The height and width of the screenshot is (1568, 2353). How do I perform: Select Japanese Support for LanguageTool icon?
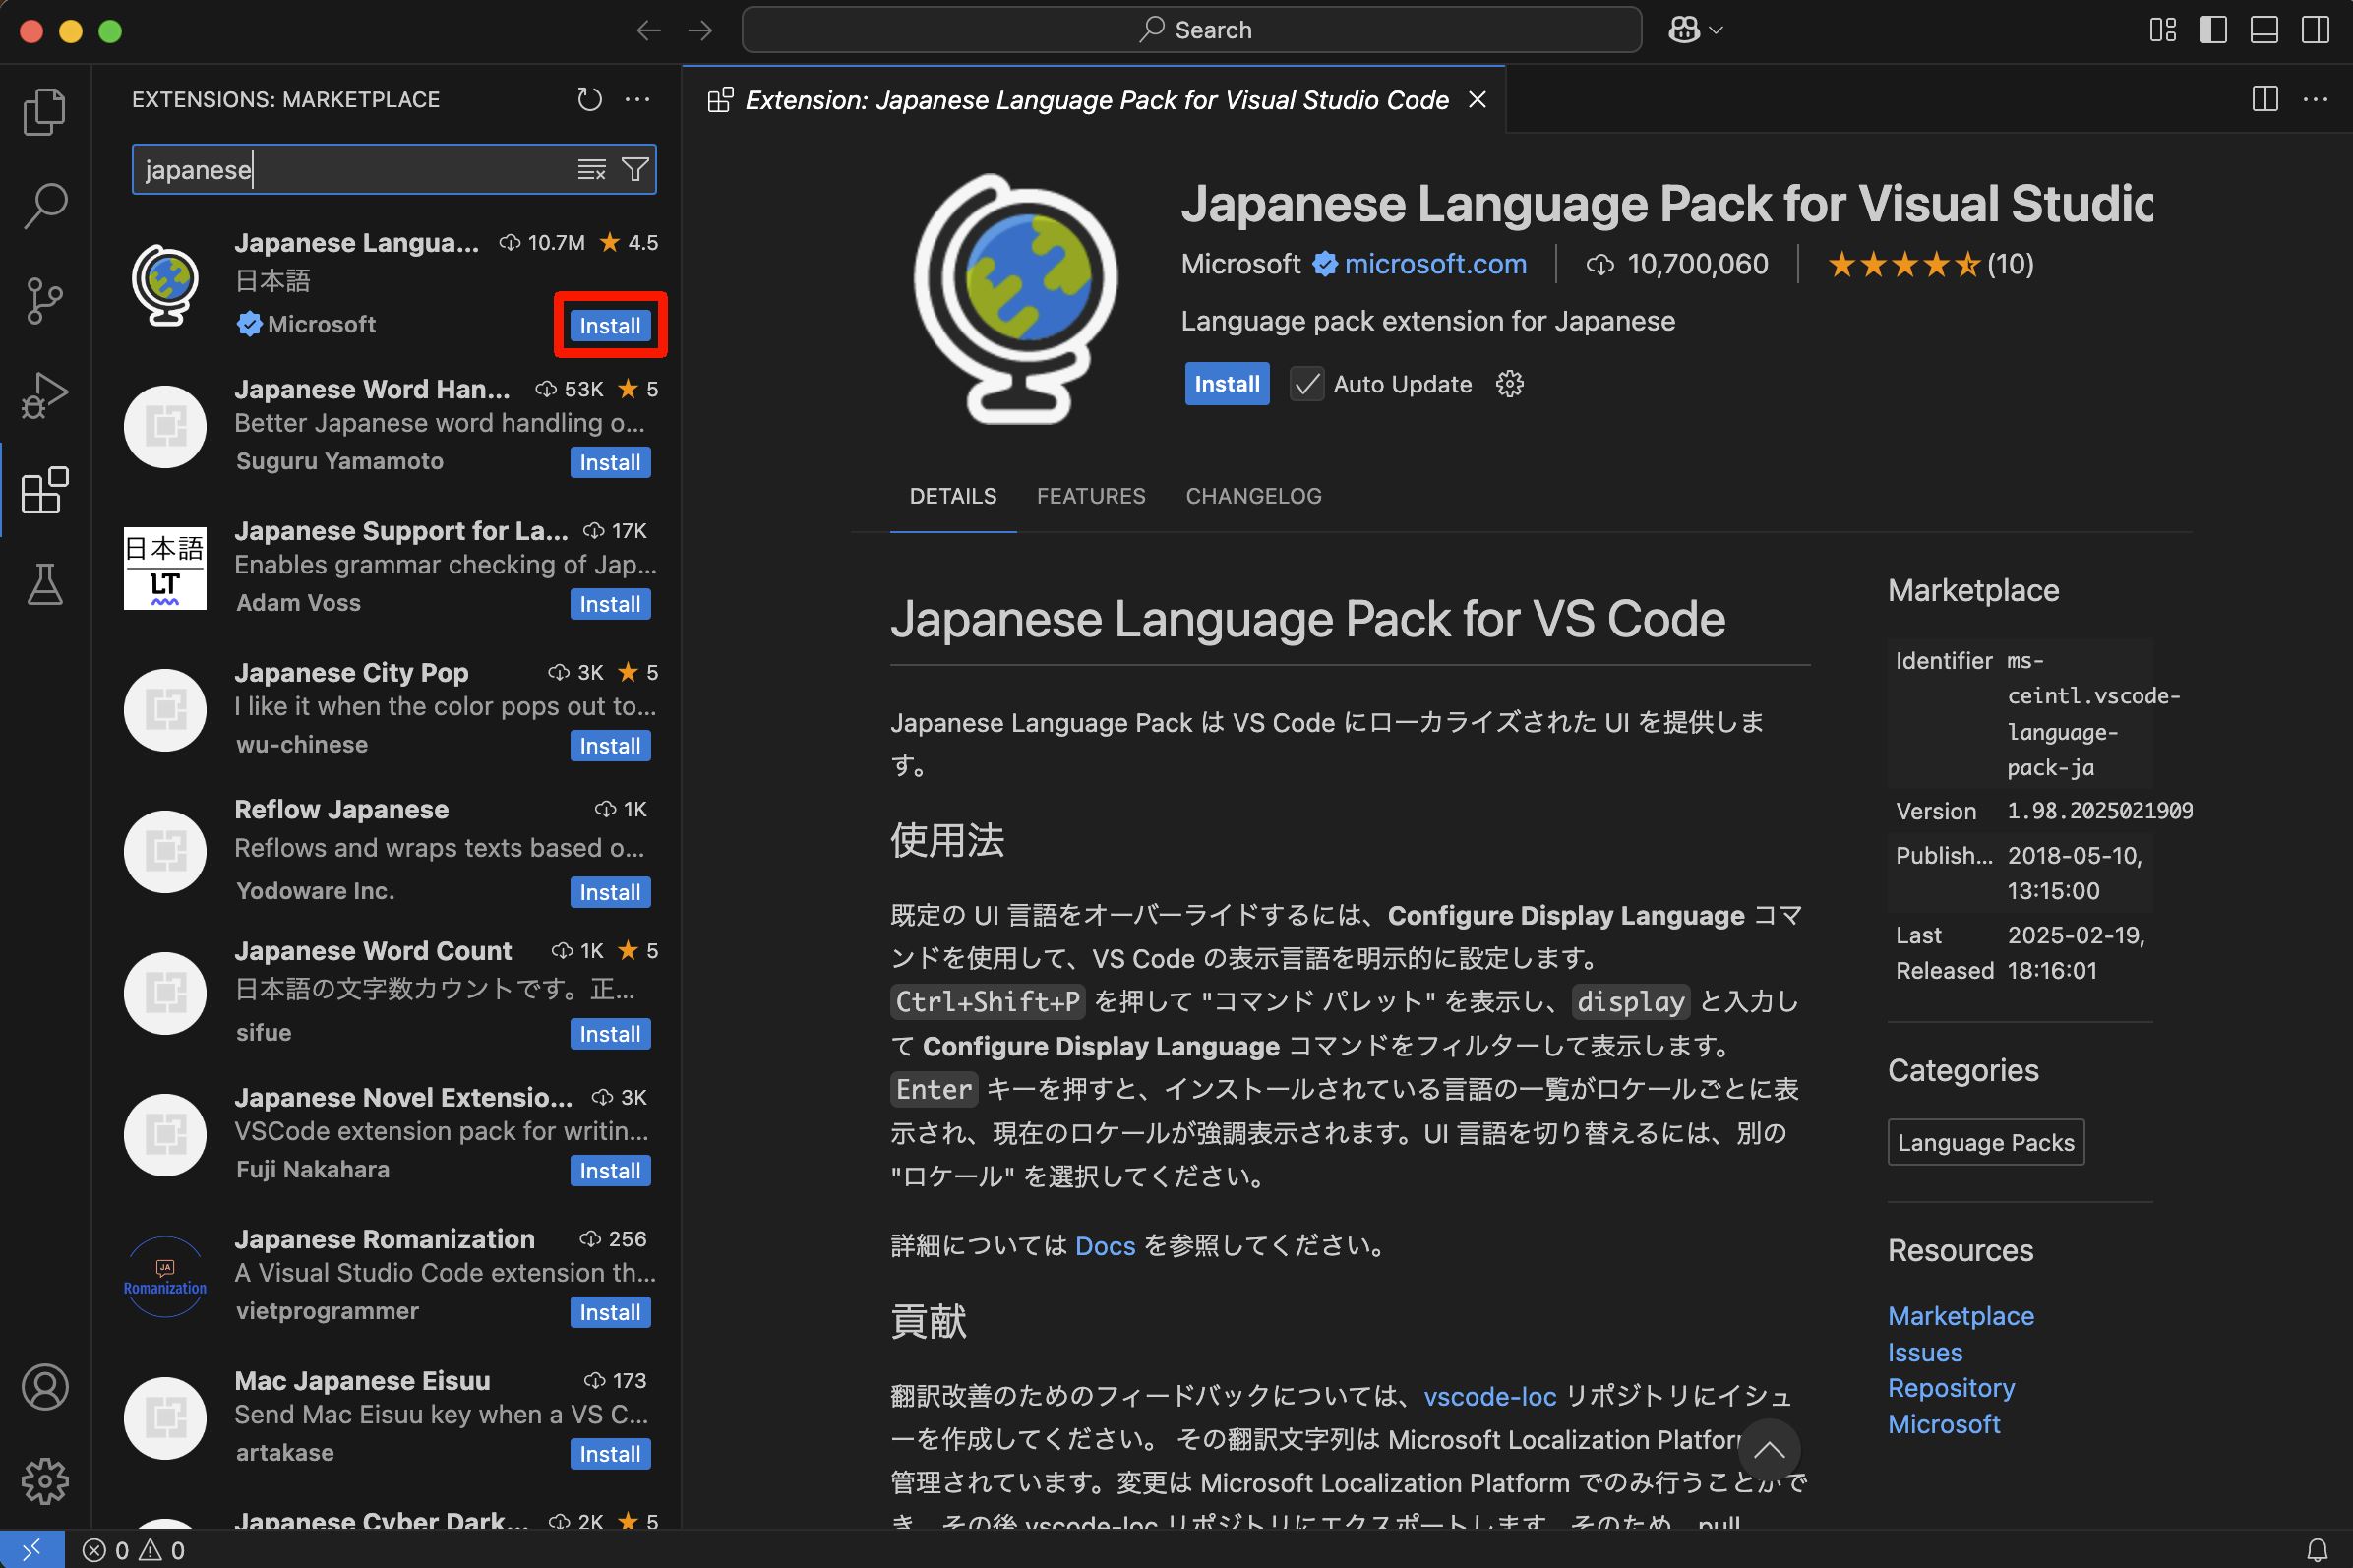pos(165,568)
